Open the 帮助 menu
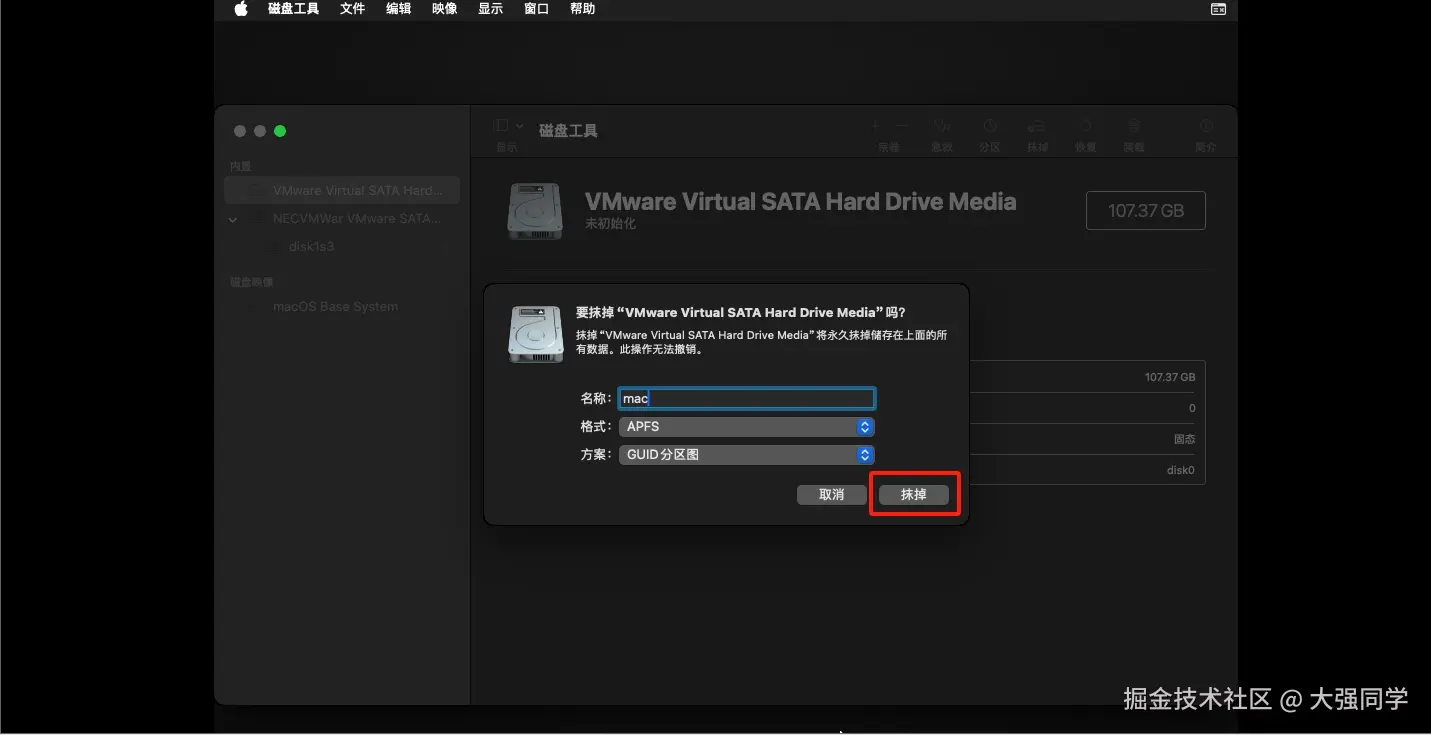 pos(582,9)
